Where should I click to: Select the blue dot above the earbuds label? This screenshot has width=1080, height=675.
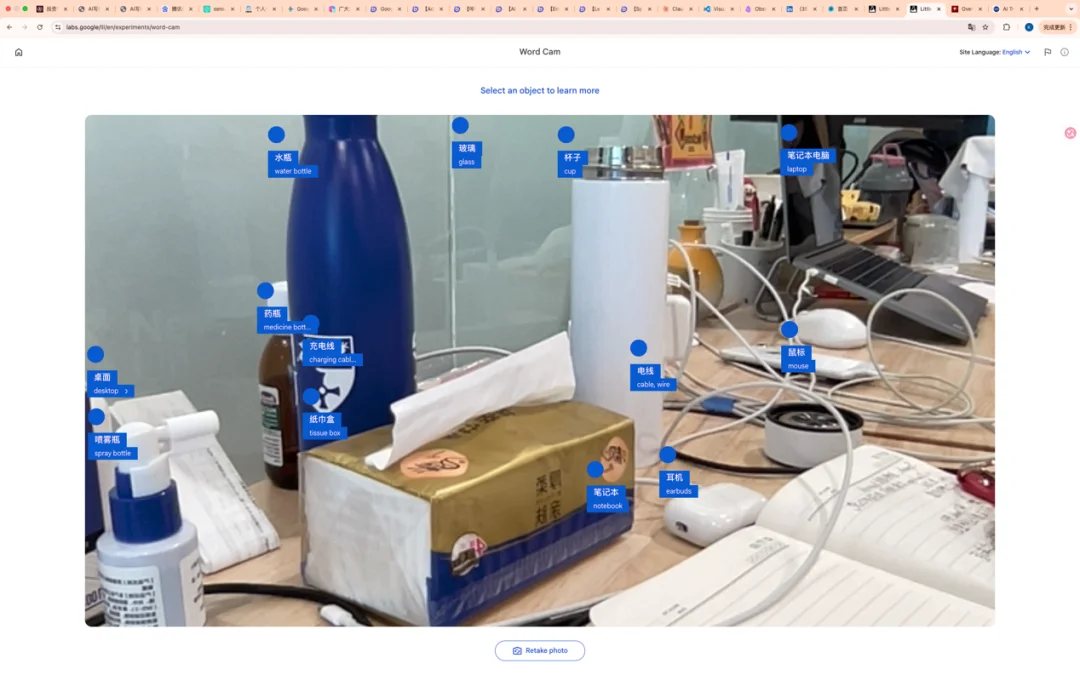tap(668, 455)
